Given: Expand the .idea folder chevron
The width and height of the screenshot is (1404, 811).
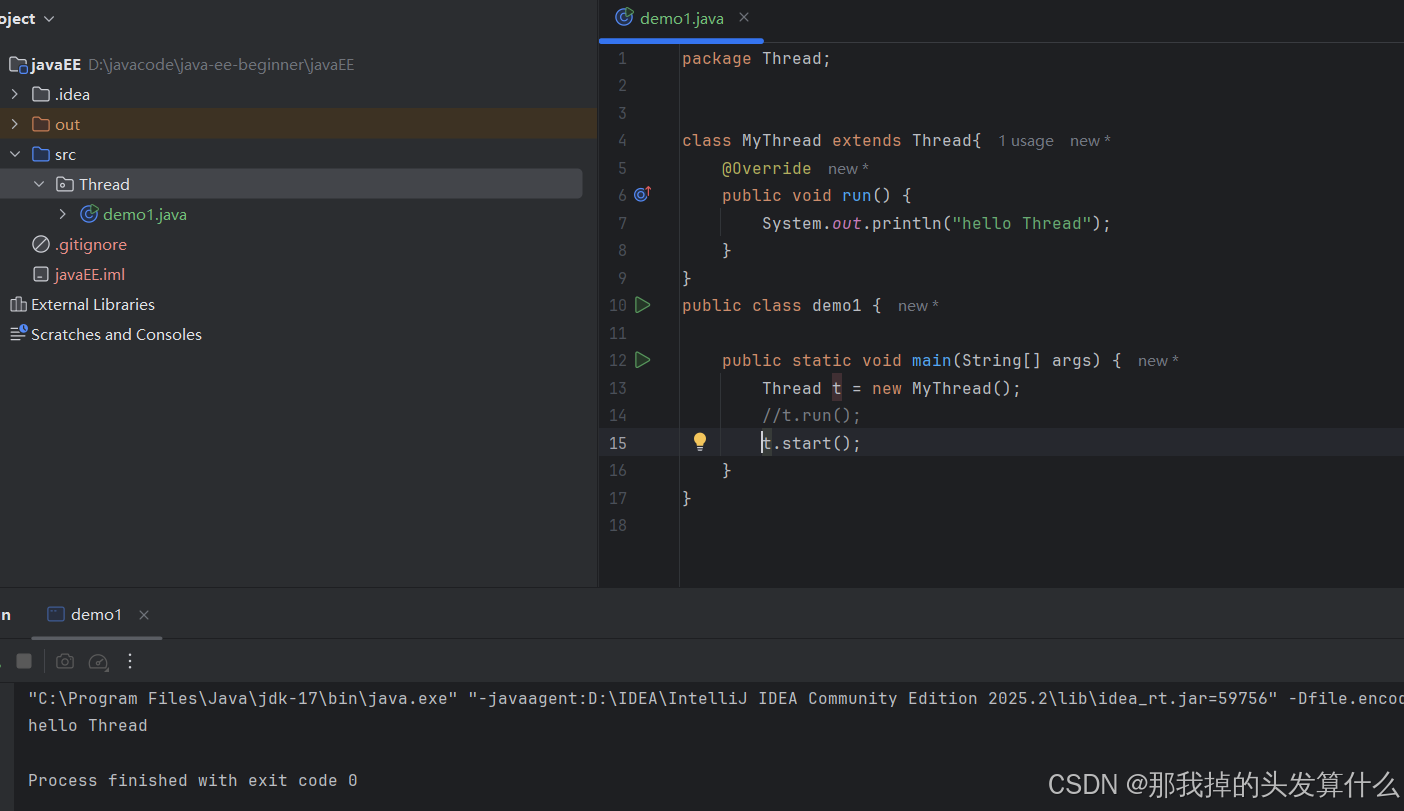Looking at the screenshot, I should (x=14, y=94).
